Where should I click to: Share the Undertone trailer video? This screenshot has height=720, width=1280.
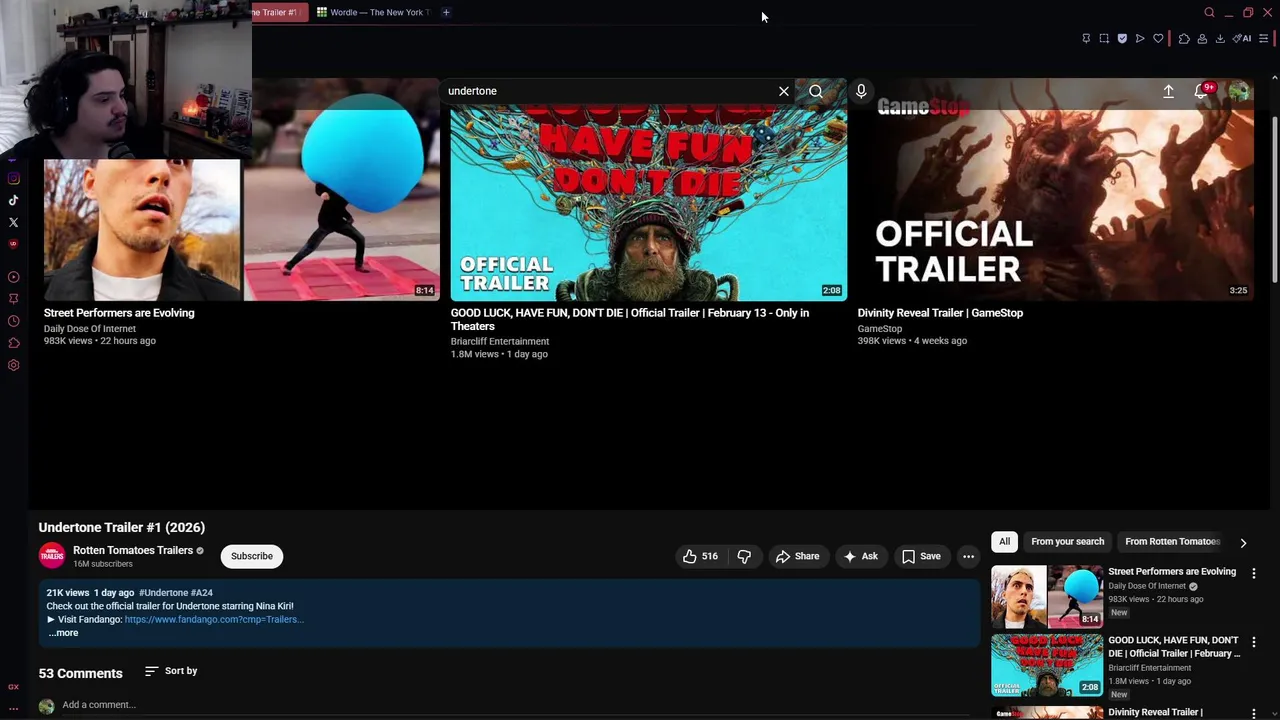click(797, 556)
